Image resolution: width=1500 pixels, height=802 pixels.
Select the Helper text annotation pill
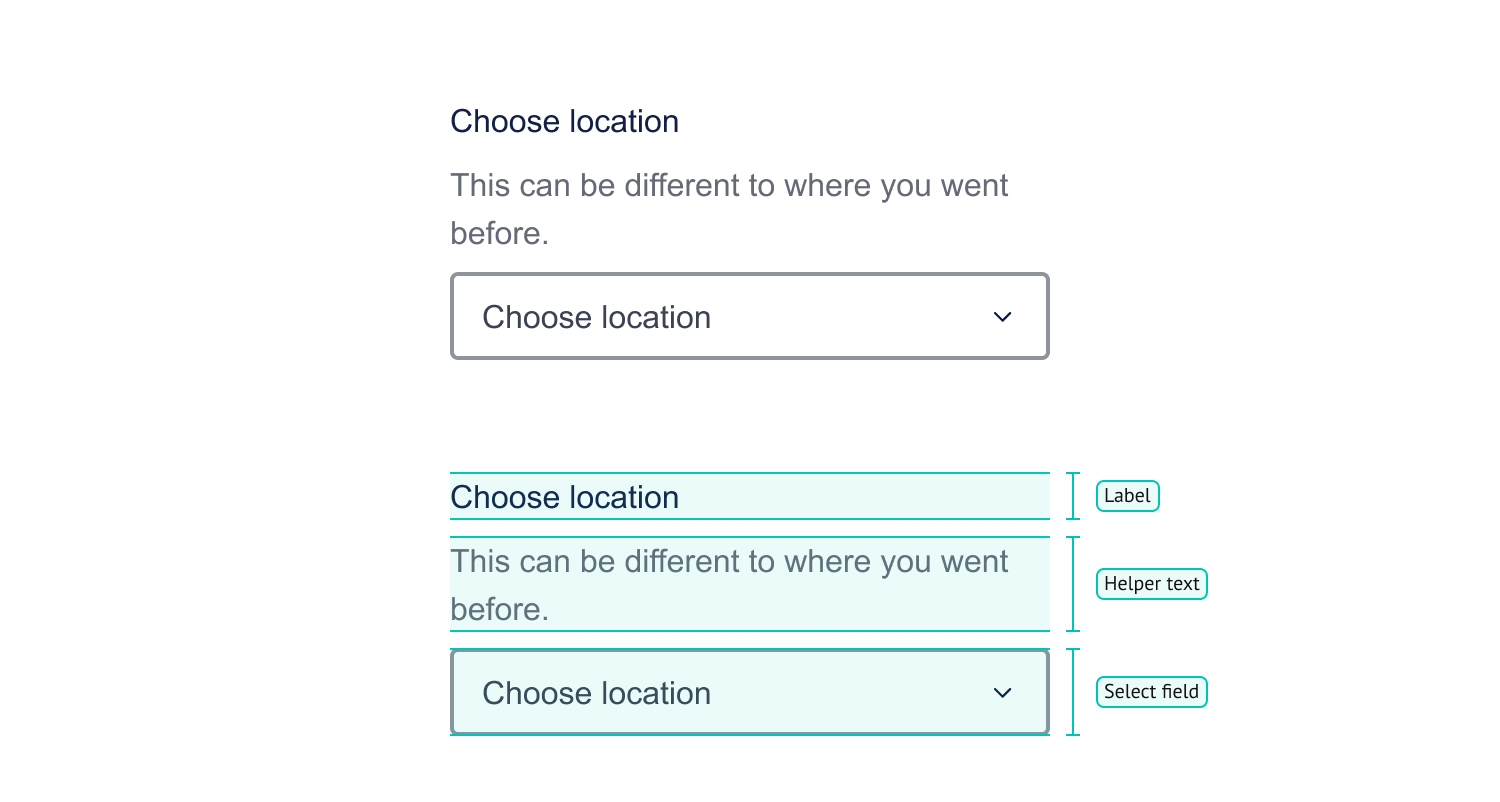[1151, 584]
